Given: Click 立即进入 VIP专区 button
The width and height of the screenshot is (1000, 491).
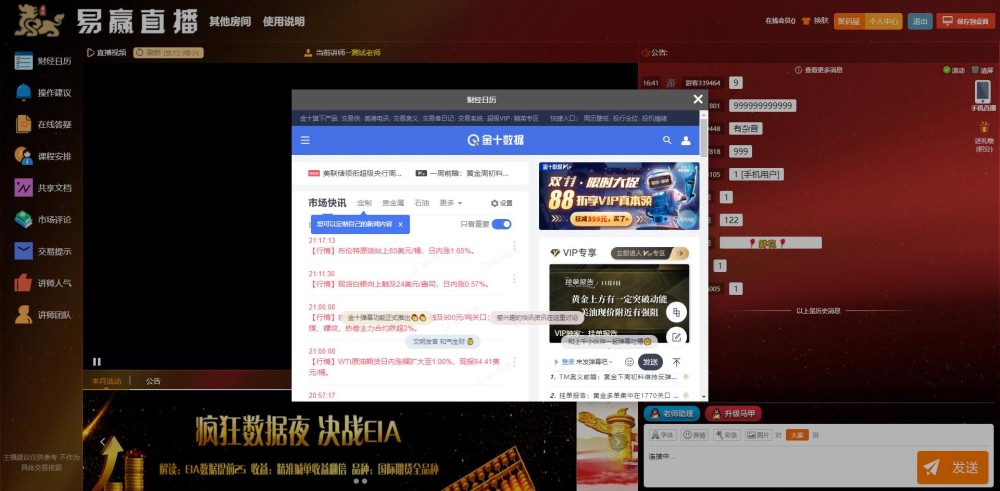Looking at the screenshot, I should [x=649, y=253].
